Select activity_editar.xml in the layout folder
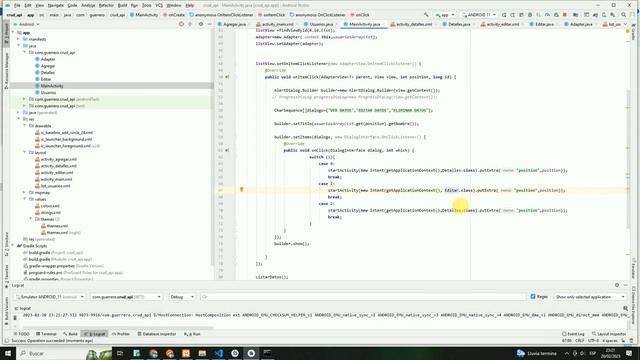The height and width of the screenshot is (360, 640). pos(54,172)
